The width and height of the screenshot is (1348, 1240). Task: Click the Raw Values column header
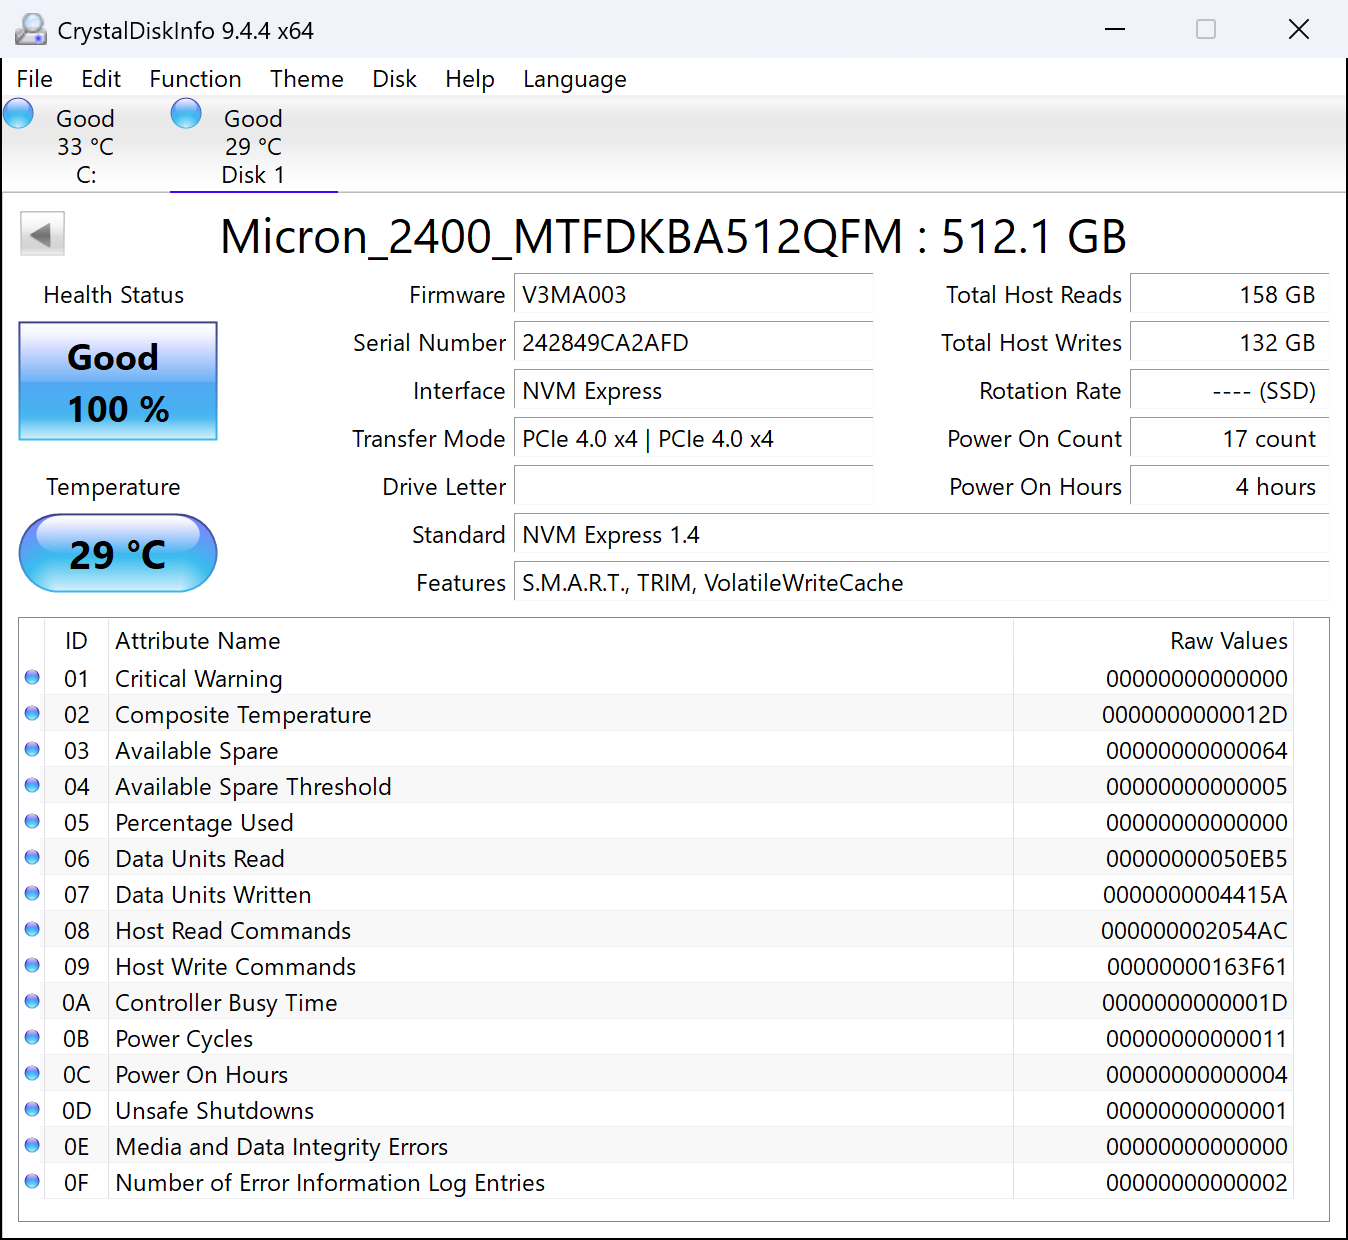coord(1229,641)
